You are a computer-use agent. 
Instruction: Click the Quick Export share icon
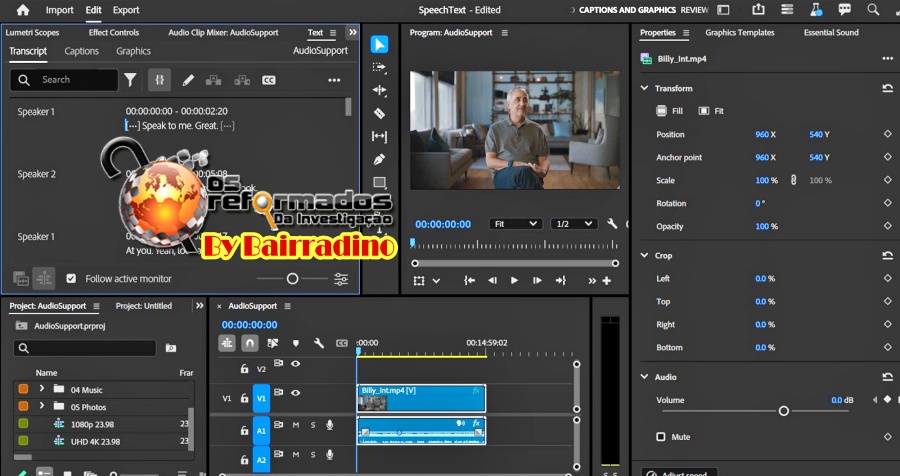758,10
